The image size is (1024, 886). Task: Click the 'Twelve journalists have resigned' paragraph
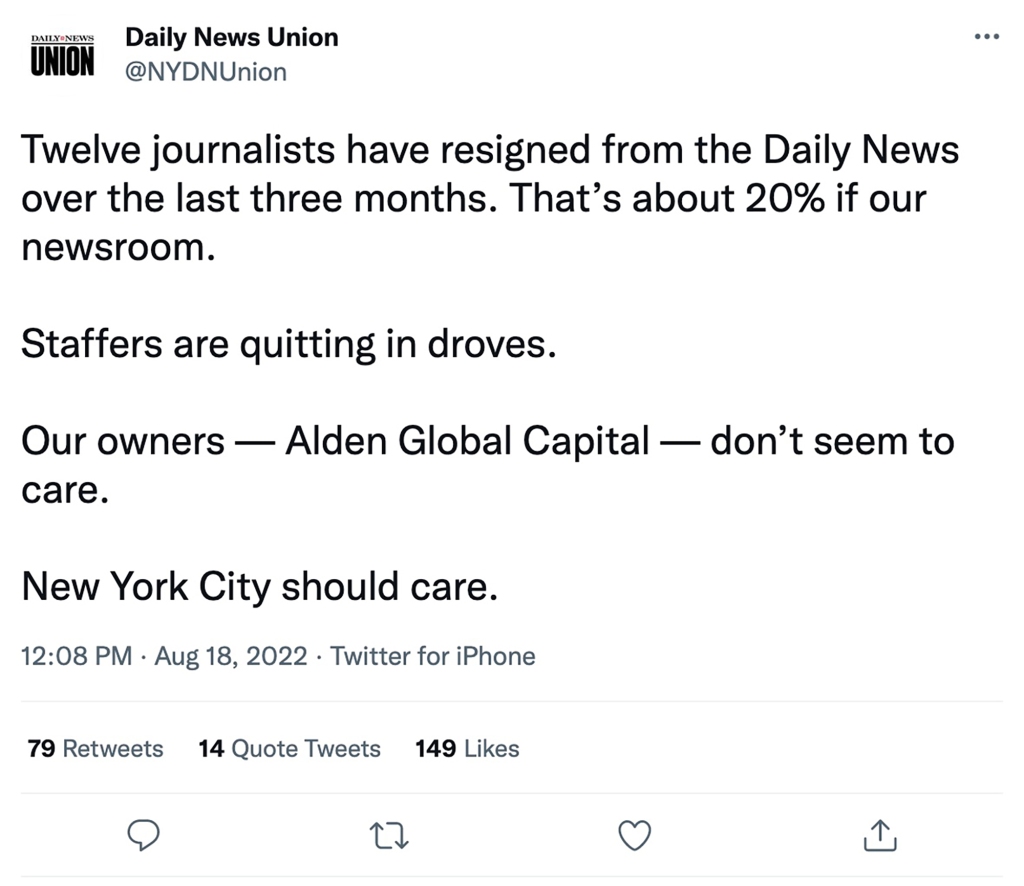click(x=489, y=152)
